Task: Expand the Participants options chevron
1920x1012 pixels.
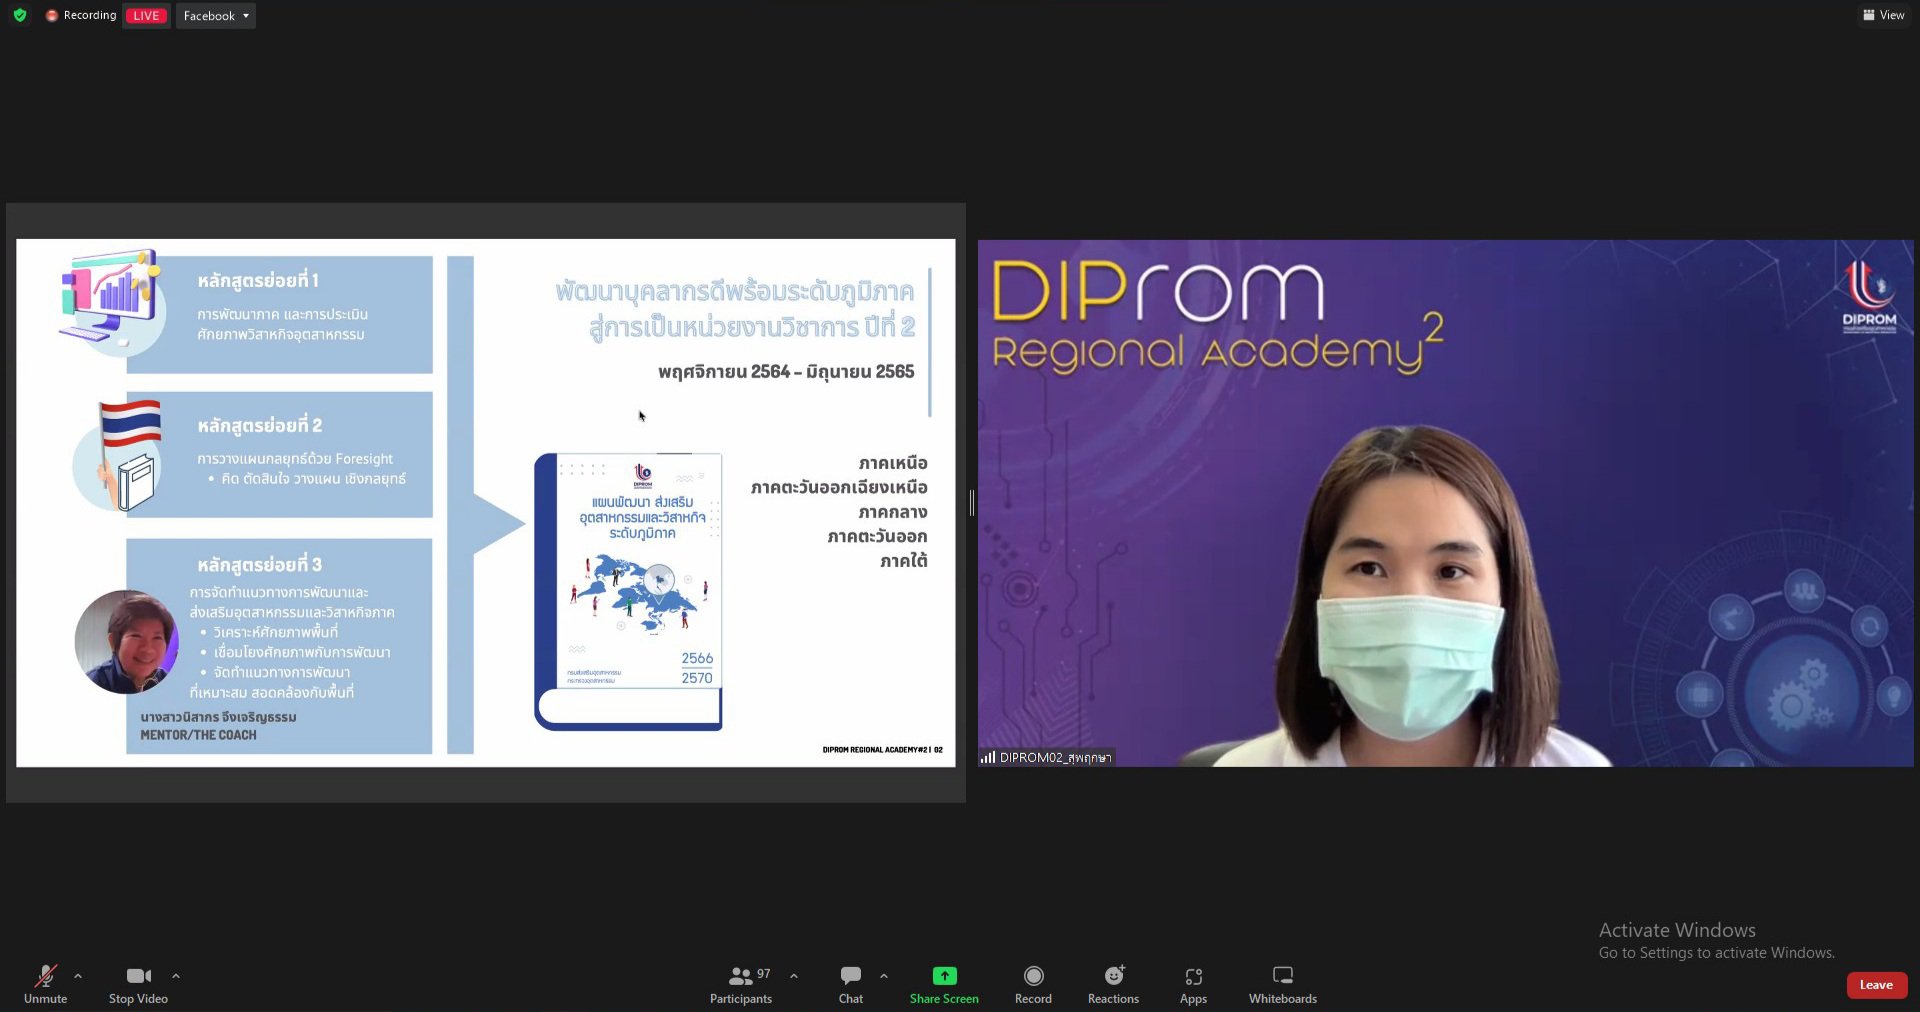Action: pyautogui.click(x=794, y=976)
